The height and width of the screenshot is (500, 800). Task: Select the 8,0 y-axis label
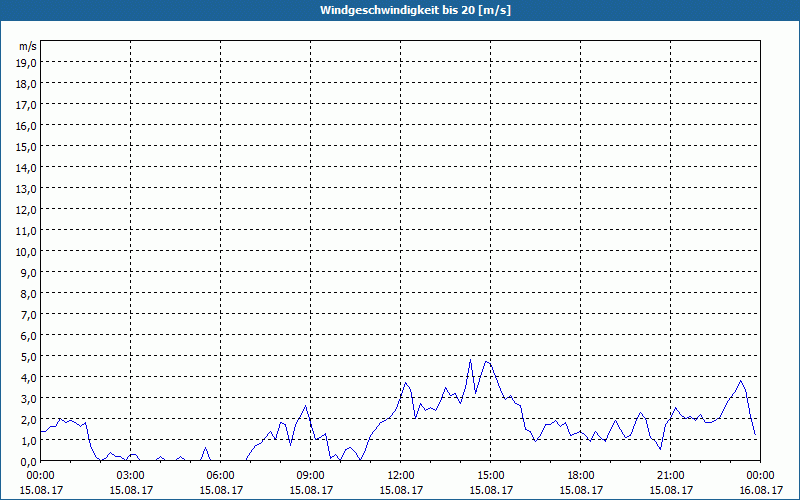(29, 293)
